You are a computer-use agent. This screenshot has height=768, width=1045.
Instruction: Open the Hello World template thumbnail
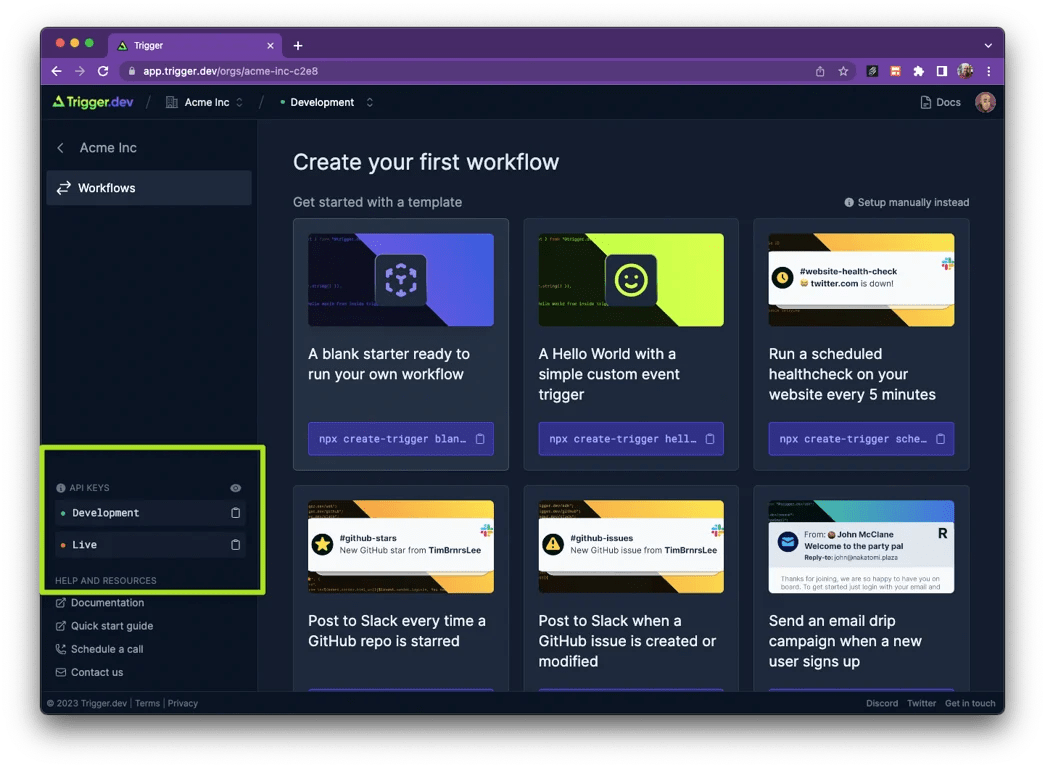[630, 279]
